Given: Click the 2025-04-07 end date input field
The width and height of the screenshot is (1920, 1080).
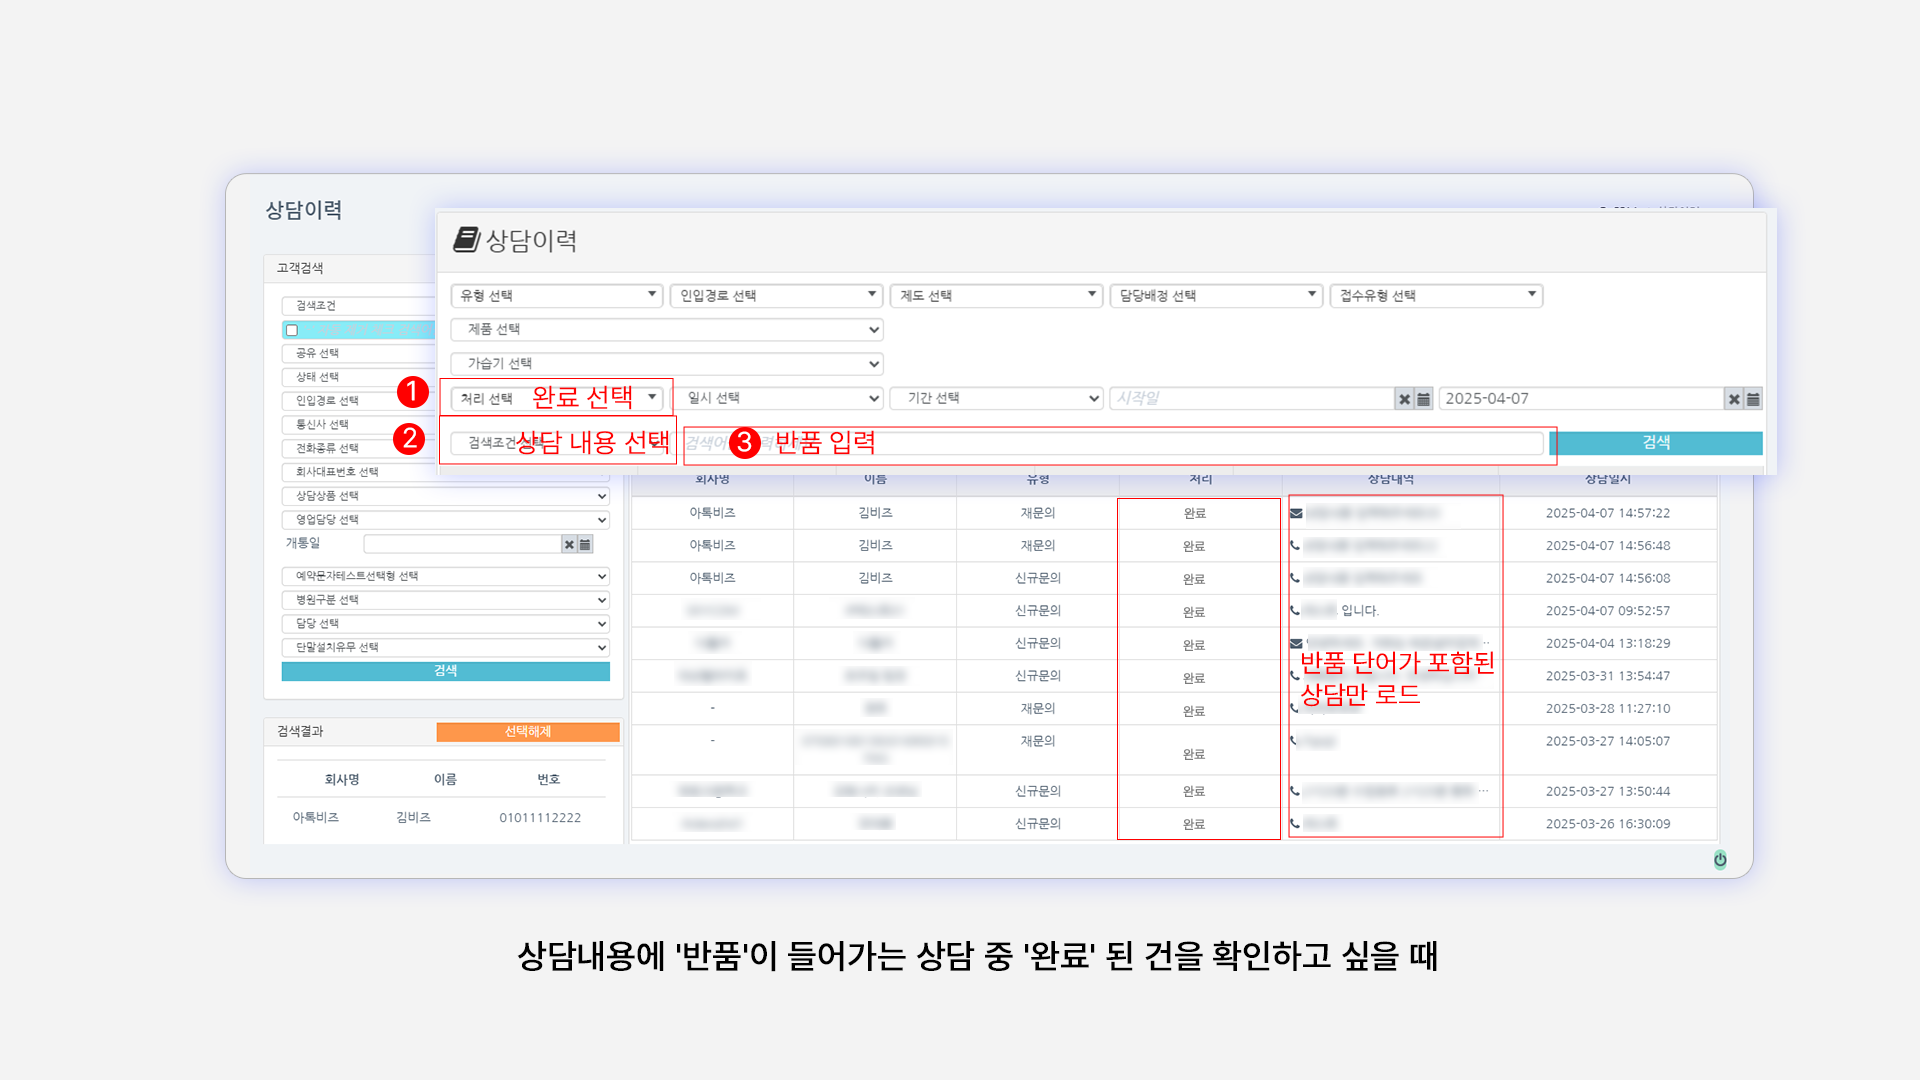Looking at the screenshot, I should (1580, 399).
